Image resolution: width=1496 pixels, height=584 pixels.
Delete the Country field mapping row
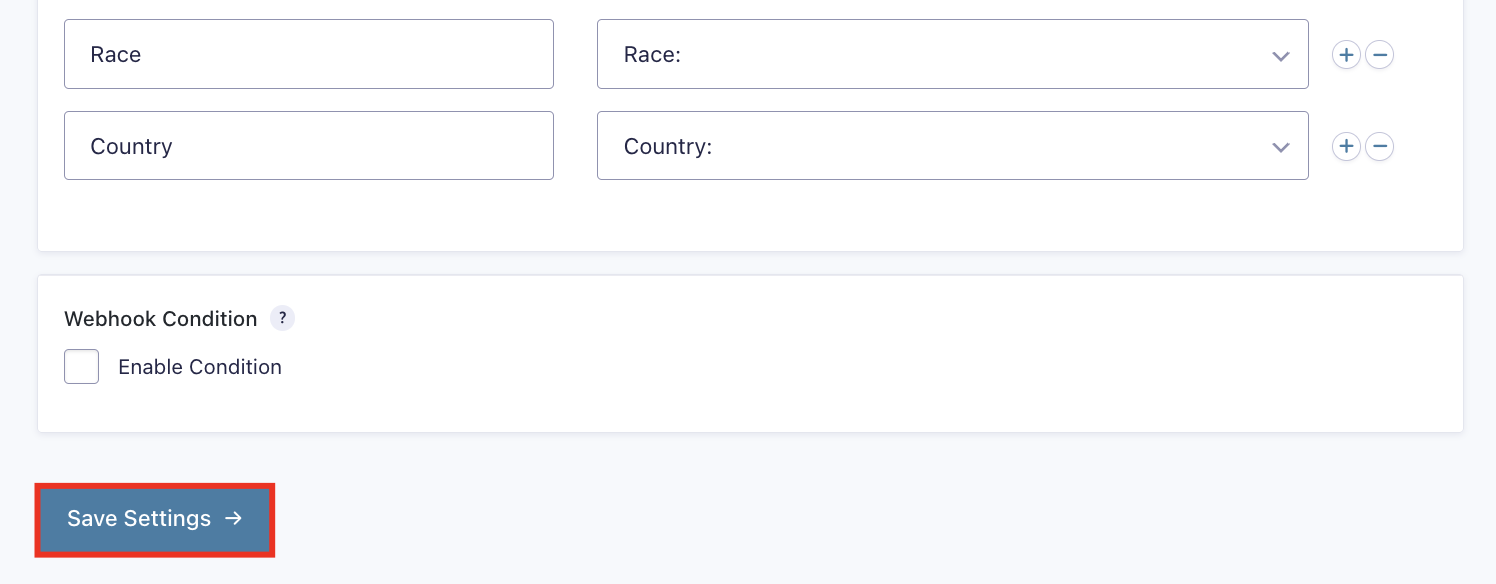1379,147
